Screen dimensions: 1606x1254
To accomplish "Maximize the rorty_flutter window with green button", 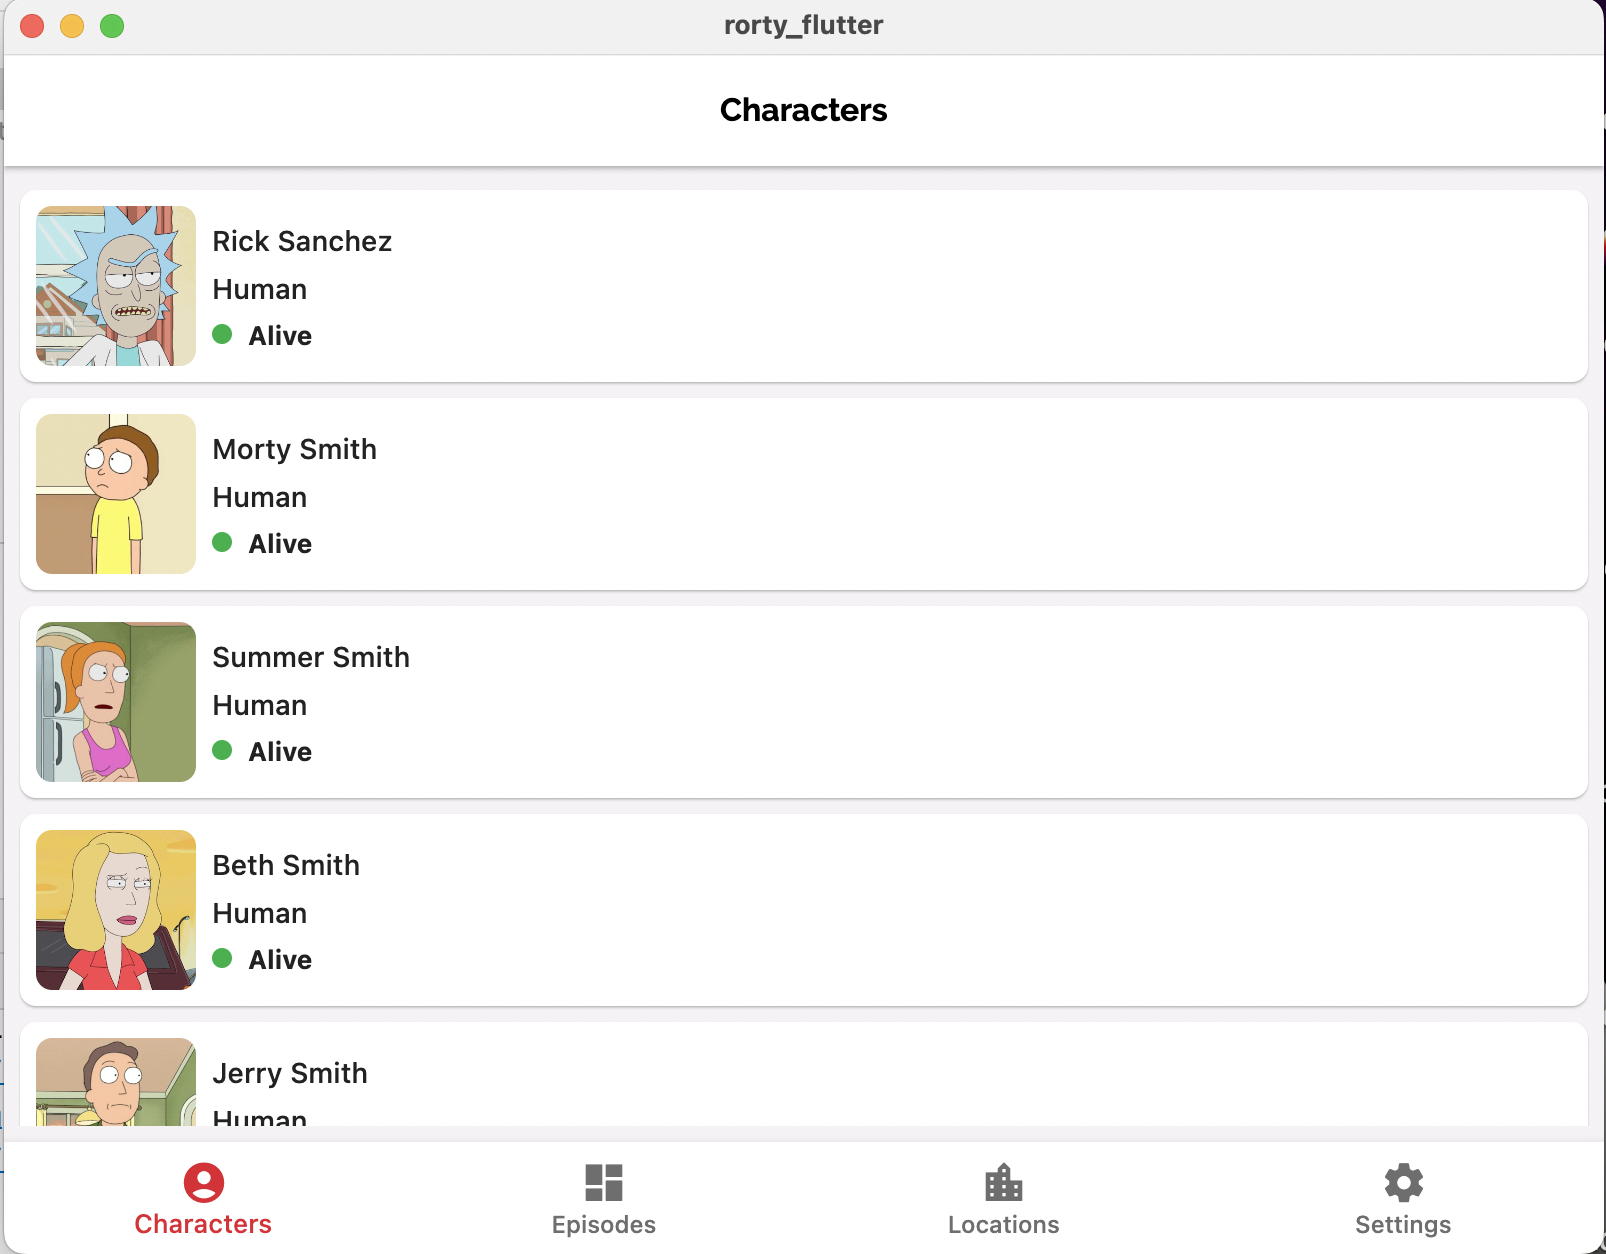I will pyautogui.click(x=112, y=26).
